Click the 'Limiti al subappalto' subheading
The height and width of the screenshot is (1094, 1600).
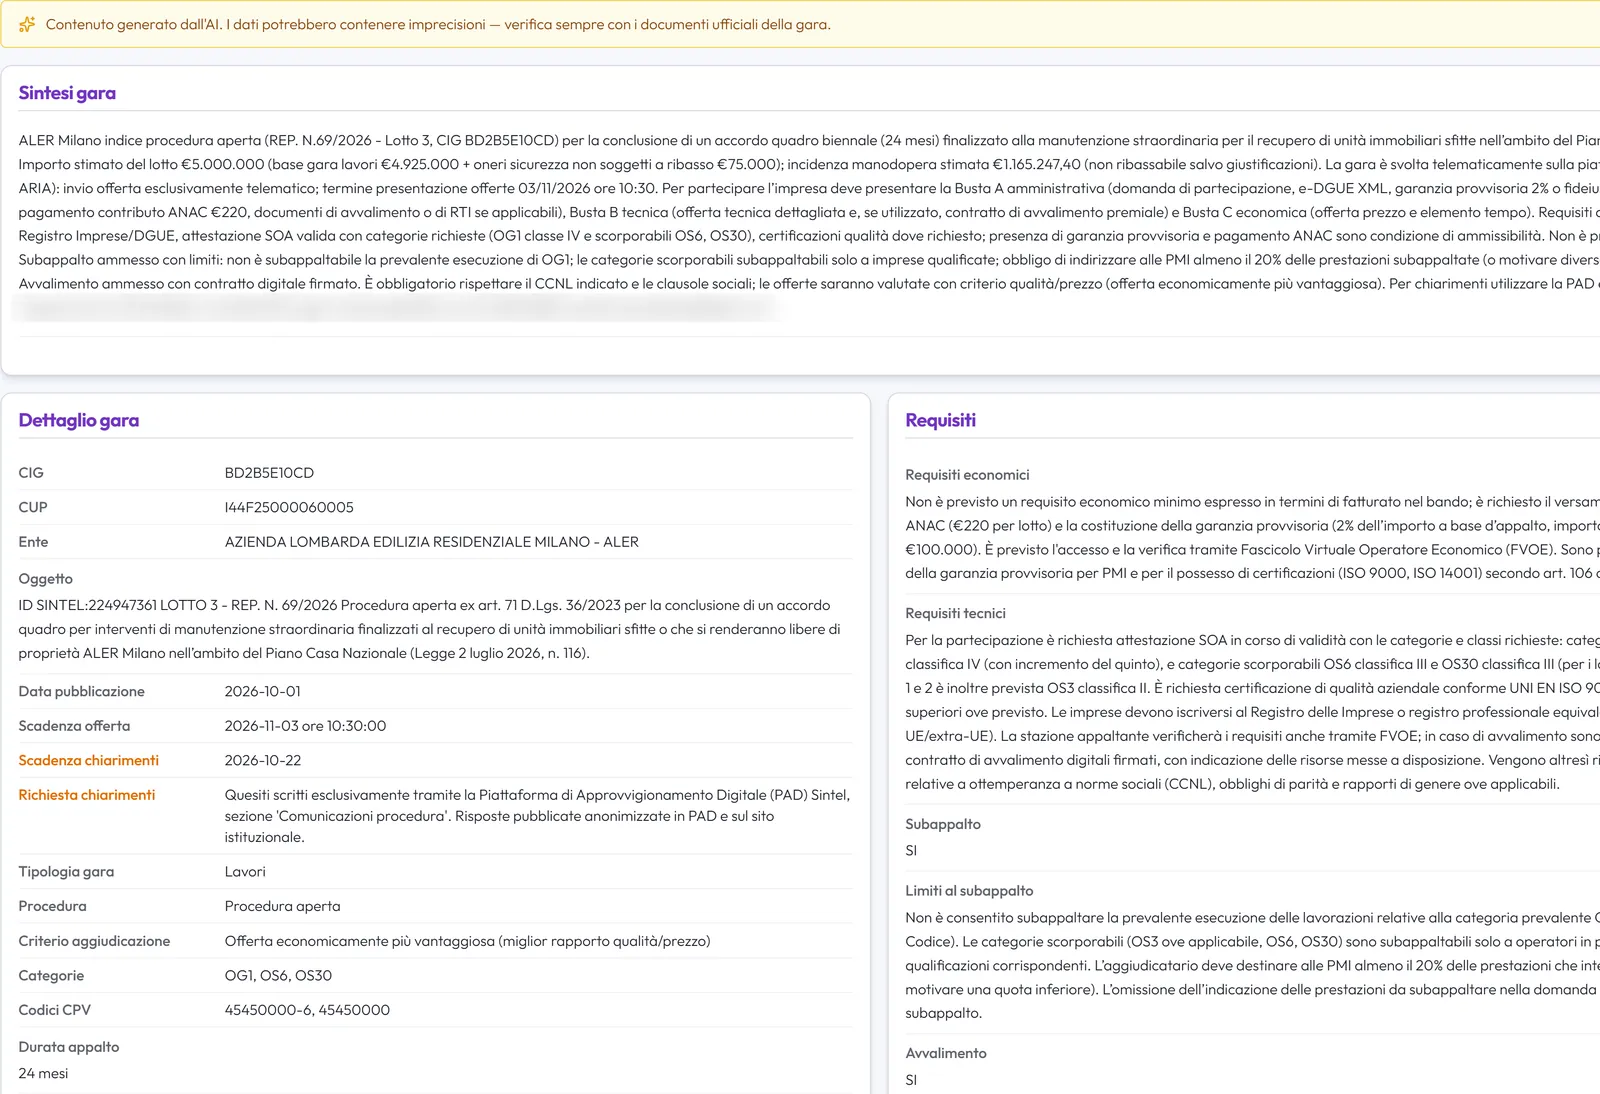[x=969, y=891]
